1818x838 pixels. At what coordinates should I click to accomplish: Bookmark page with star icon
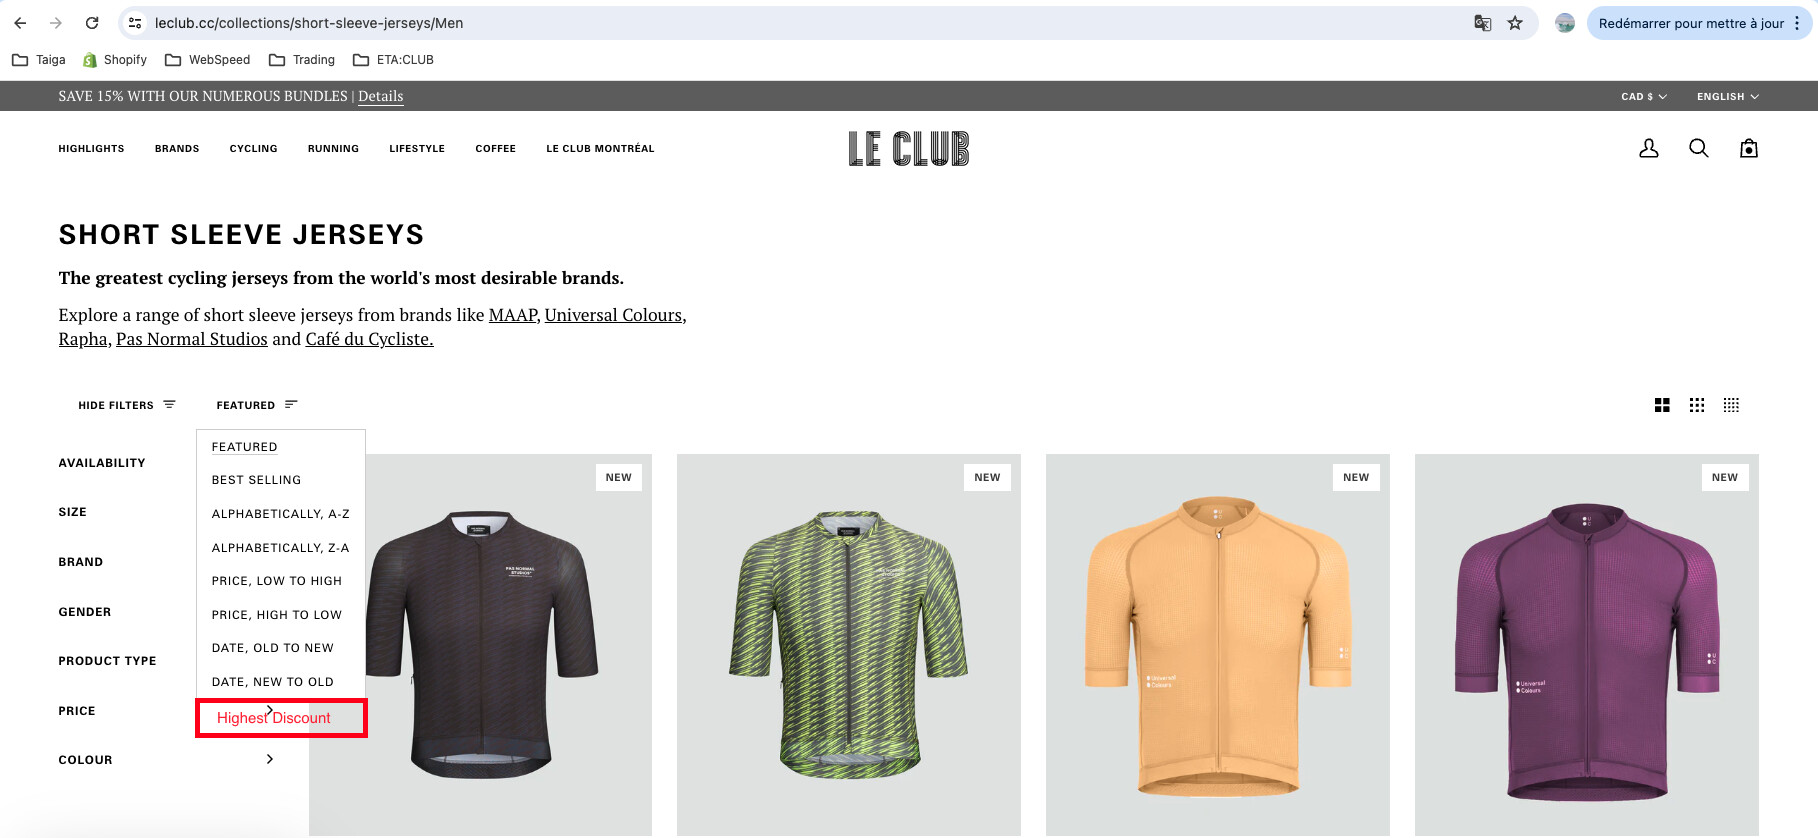1515,23
